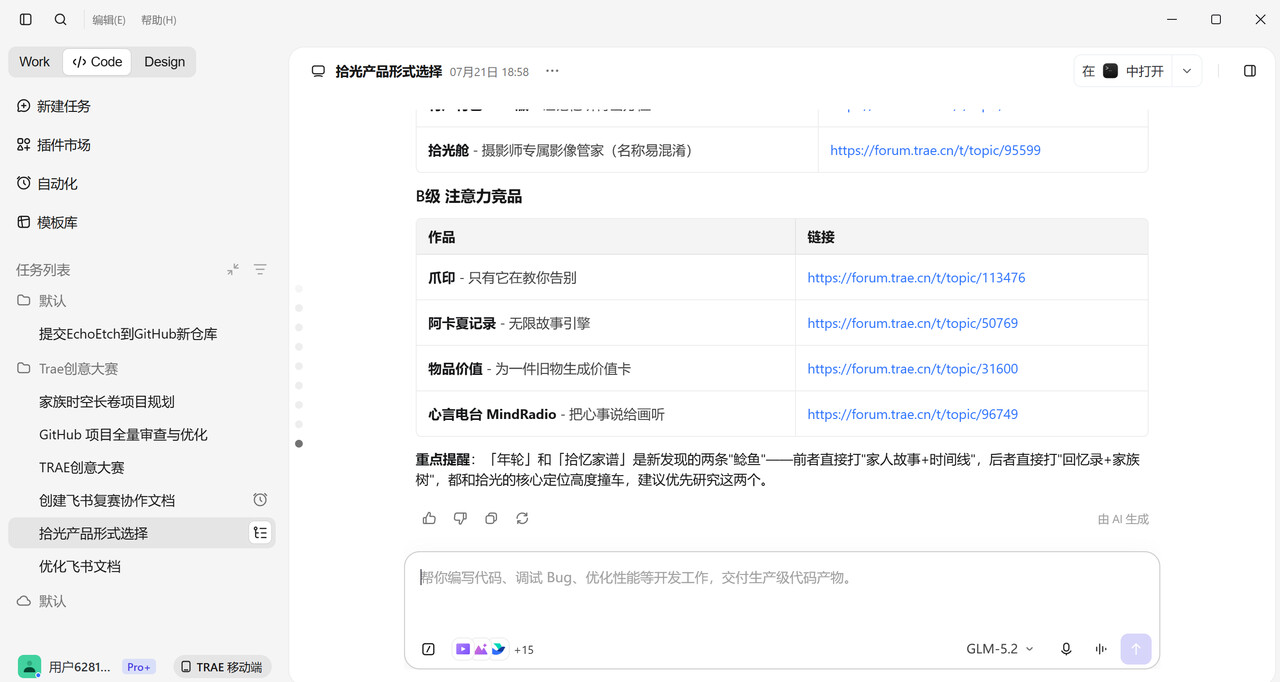The image size is (1280, 682).
Task: Open link forum.trae.cn/t/topic/50769
Action: (913, 323)
